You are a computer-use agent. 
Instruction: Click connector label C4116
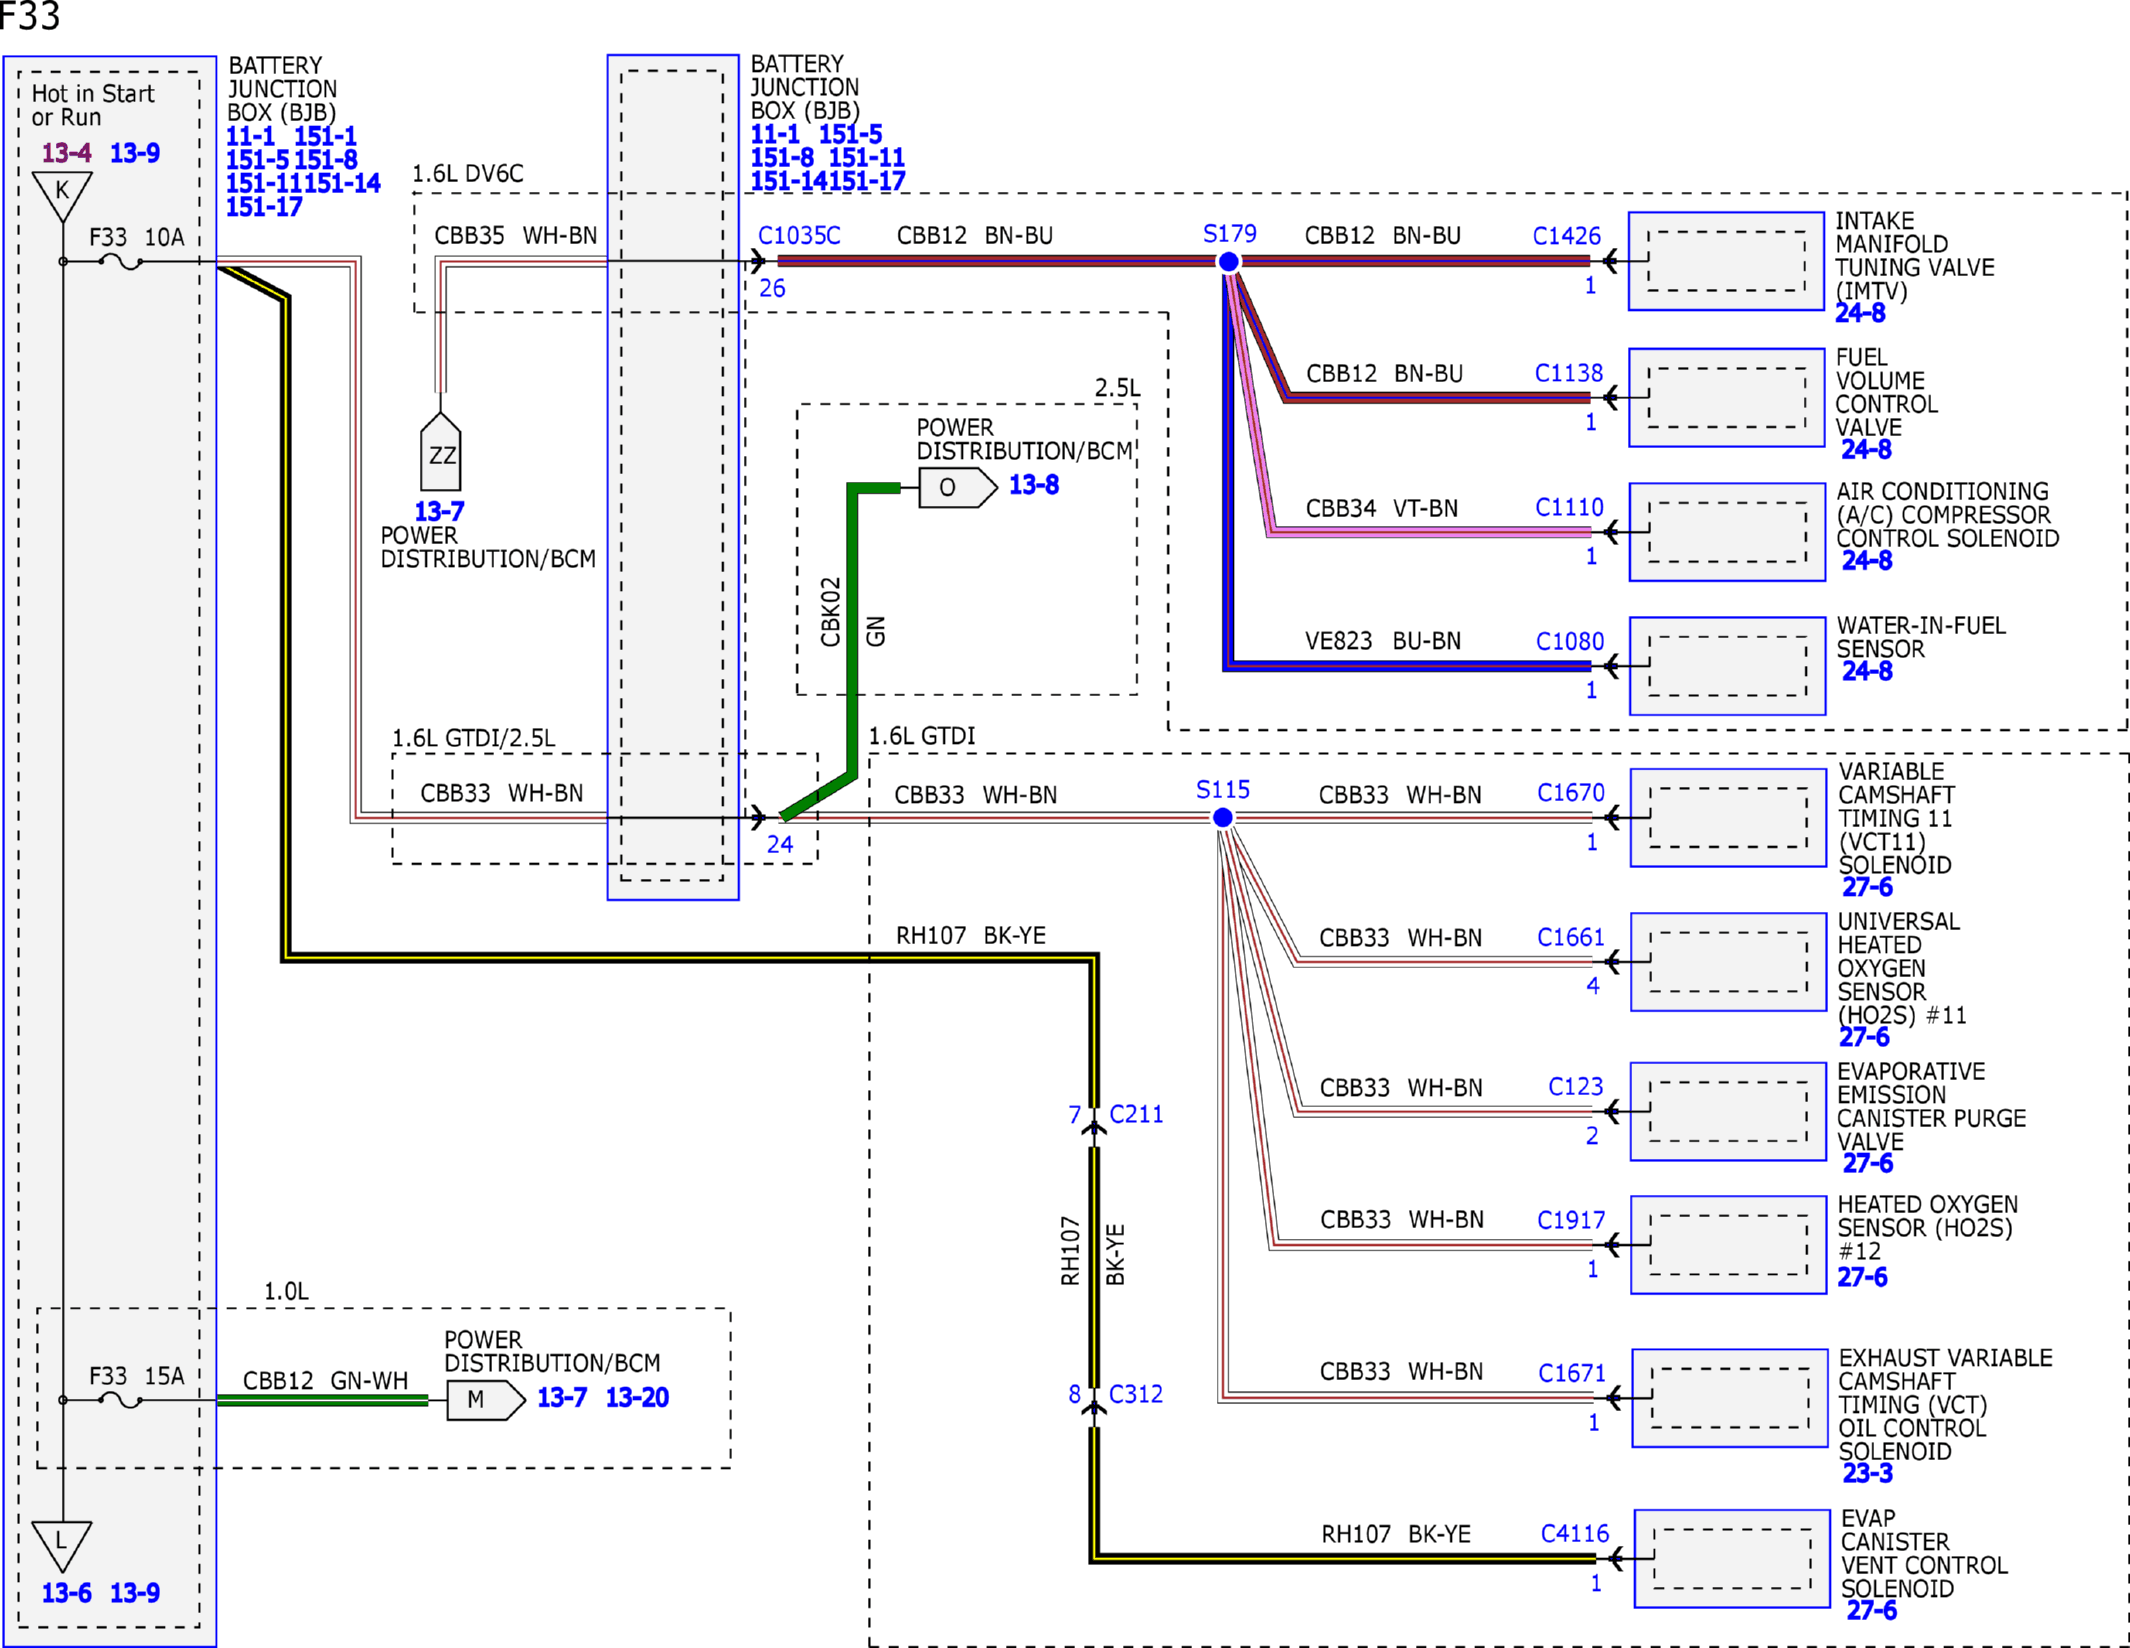(x=1575, y=1533)
